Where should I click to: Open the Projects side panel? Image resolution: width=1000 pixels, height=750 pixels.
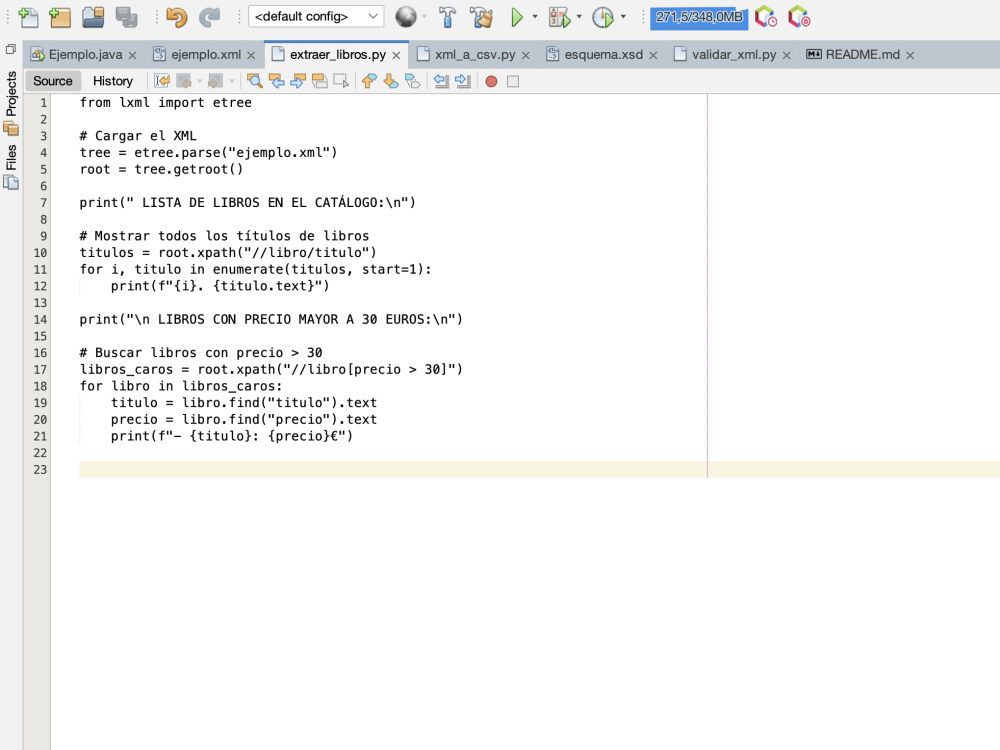pos(11,102)
